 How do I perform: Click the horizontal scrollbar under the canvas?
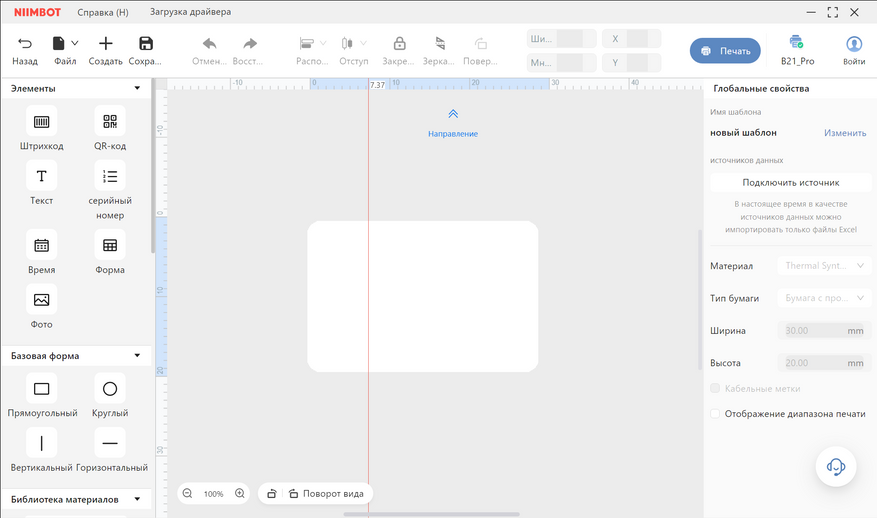coord(431,514)
